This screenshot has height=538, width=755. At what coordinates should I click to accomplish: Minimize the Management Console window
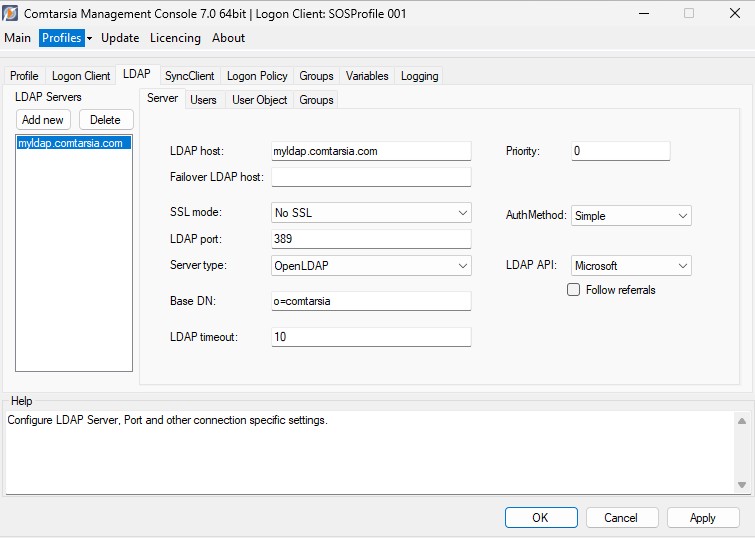pos(644,13)
